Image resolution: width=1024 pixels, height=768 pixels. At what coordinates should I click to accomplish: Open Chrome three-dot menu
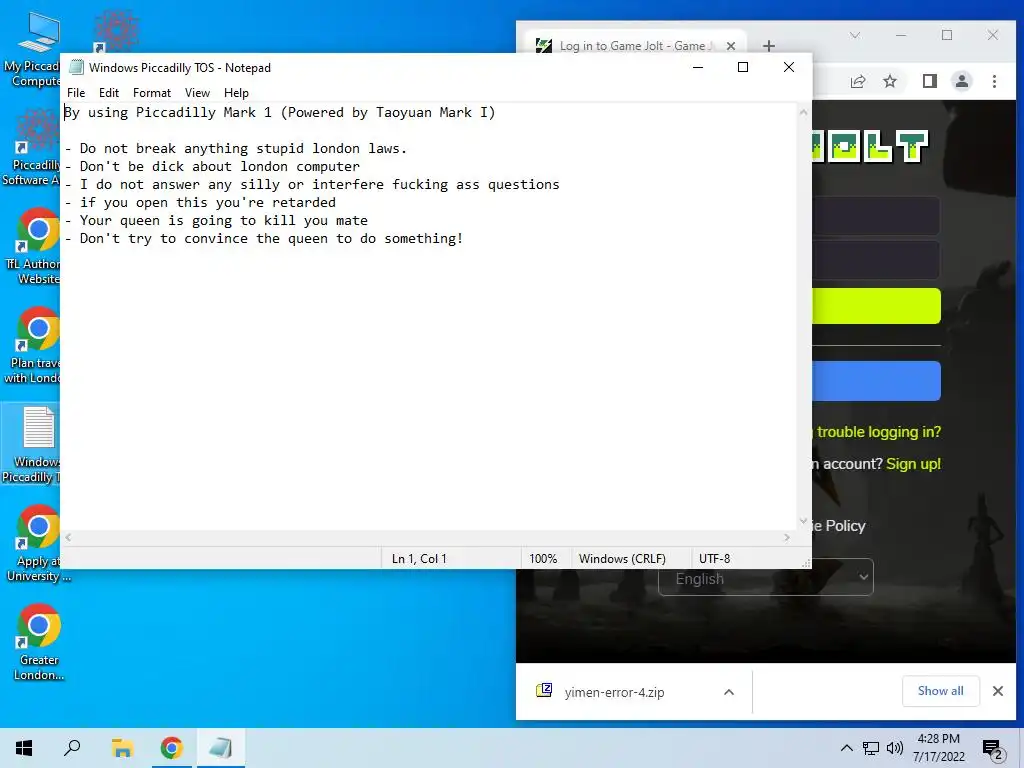click(x=994, y=81)
